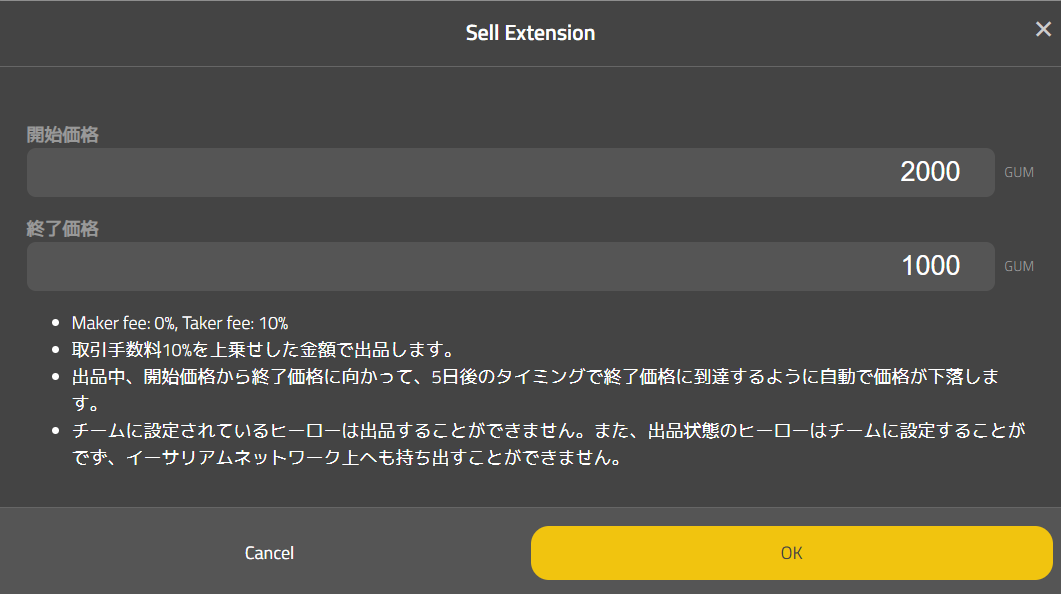Confirm the listing with the yellow OK button

pyautogui.click(x=791, y=553)
